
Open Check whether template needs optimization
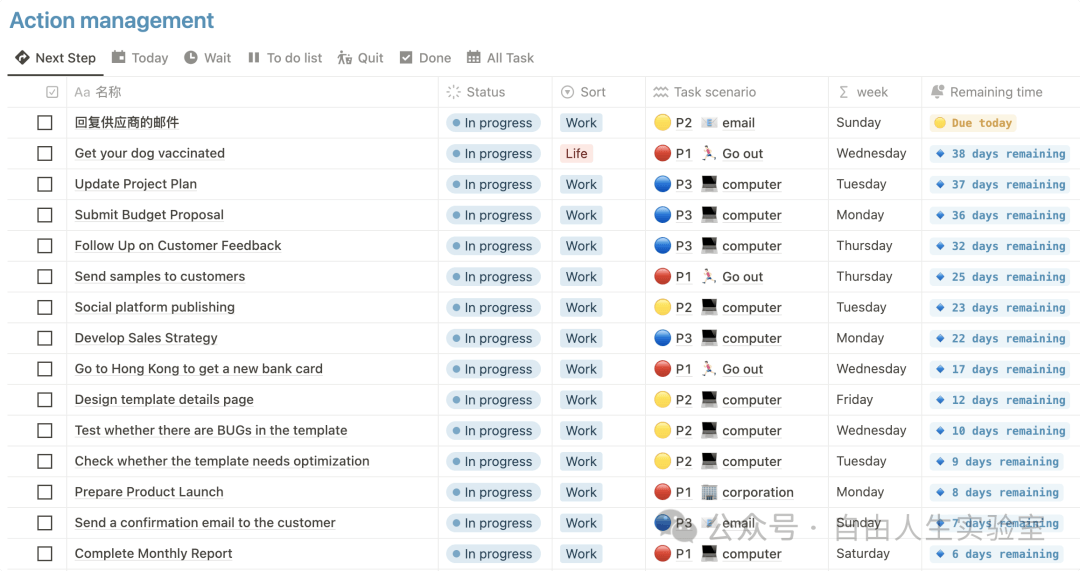pos(222,461)
